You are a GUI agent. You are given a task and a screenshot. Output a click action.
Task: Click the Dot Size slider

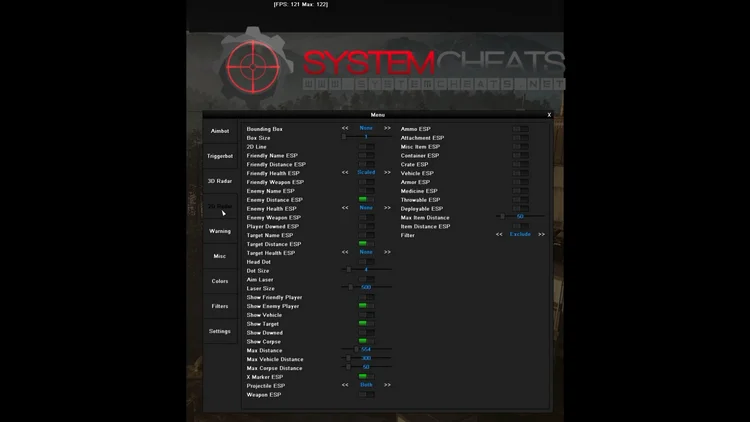coord(366,270)
